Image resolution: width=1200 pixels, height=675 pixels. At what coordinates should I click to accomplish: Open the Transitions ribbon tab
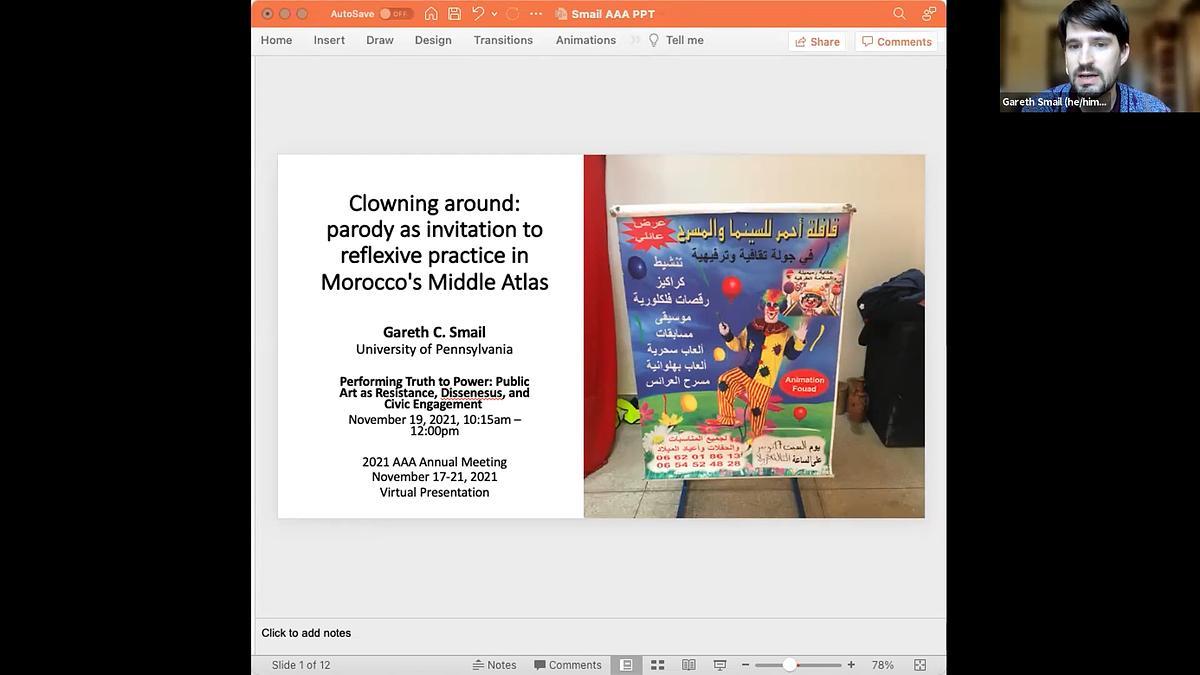click(503, 40)
